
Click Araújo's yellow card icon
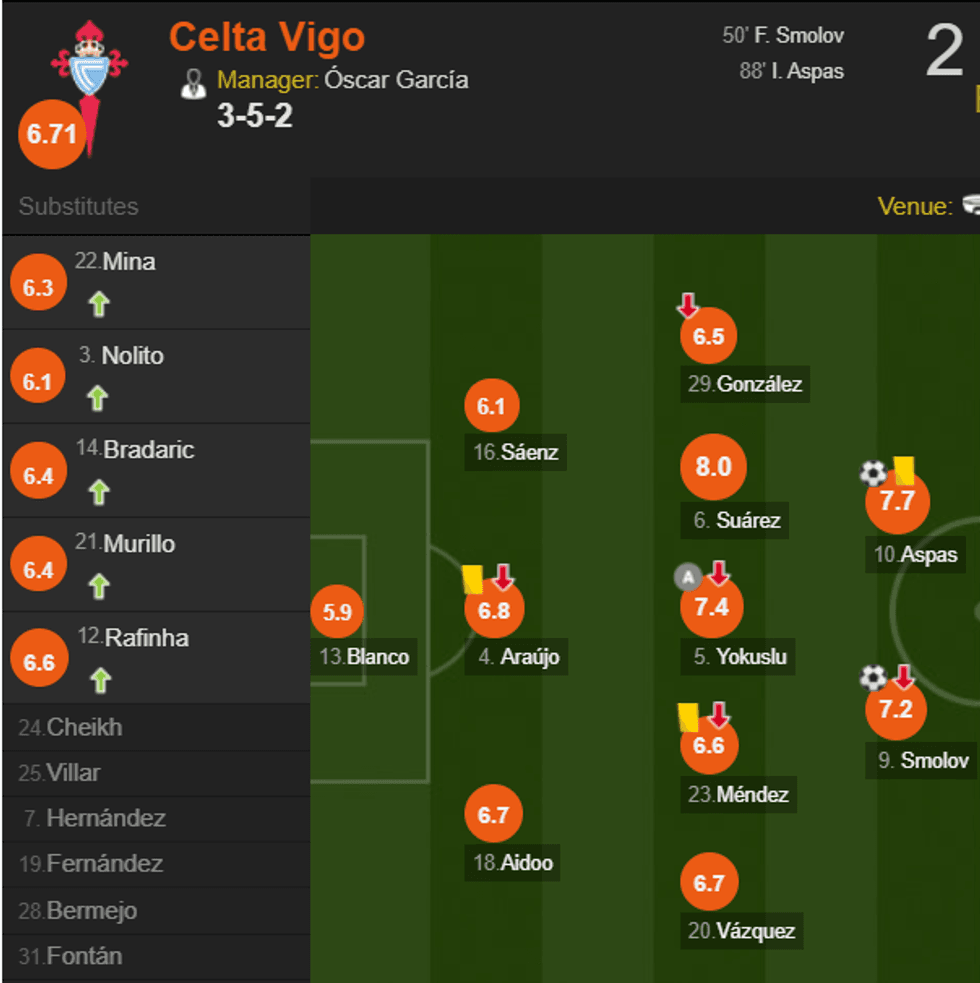tap(471, 578)
